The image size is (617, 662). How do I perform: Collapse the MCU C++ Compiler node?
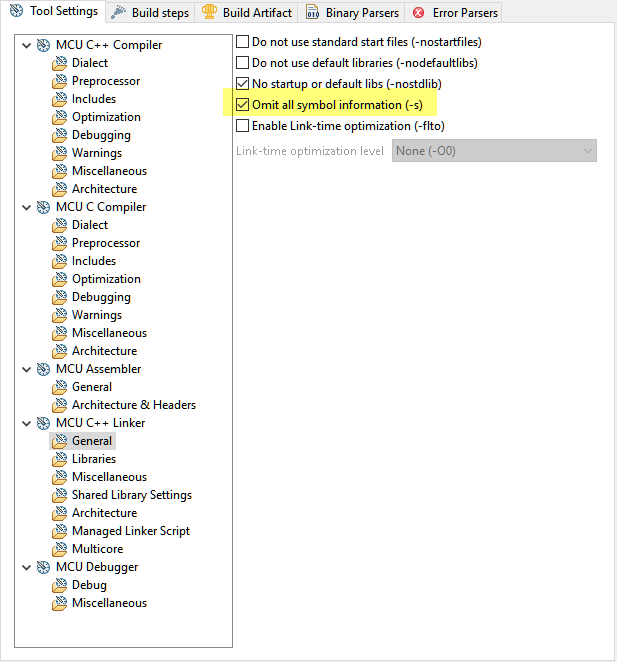(27, 45)
